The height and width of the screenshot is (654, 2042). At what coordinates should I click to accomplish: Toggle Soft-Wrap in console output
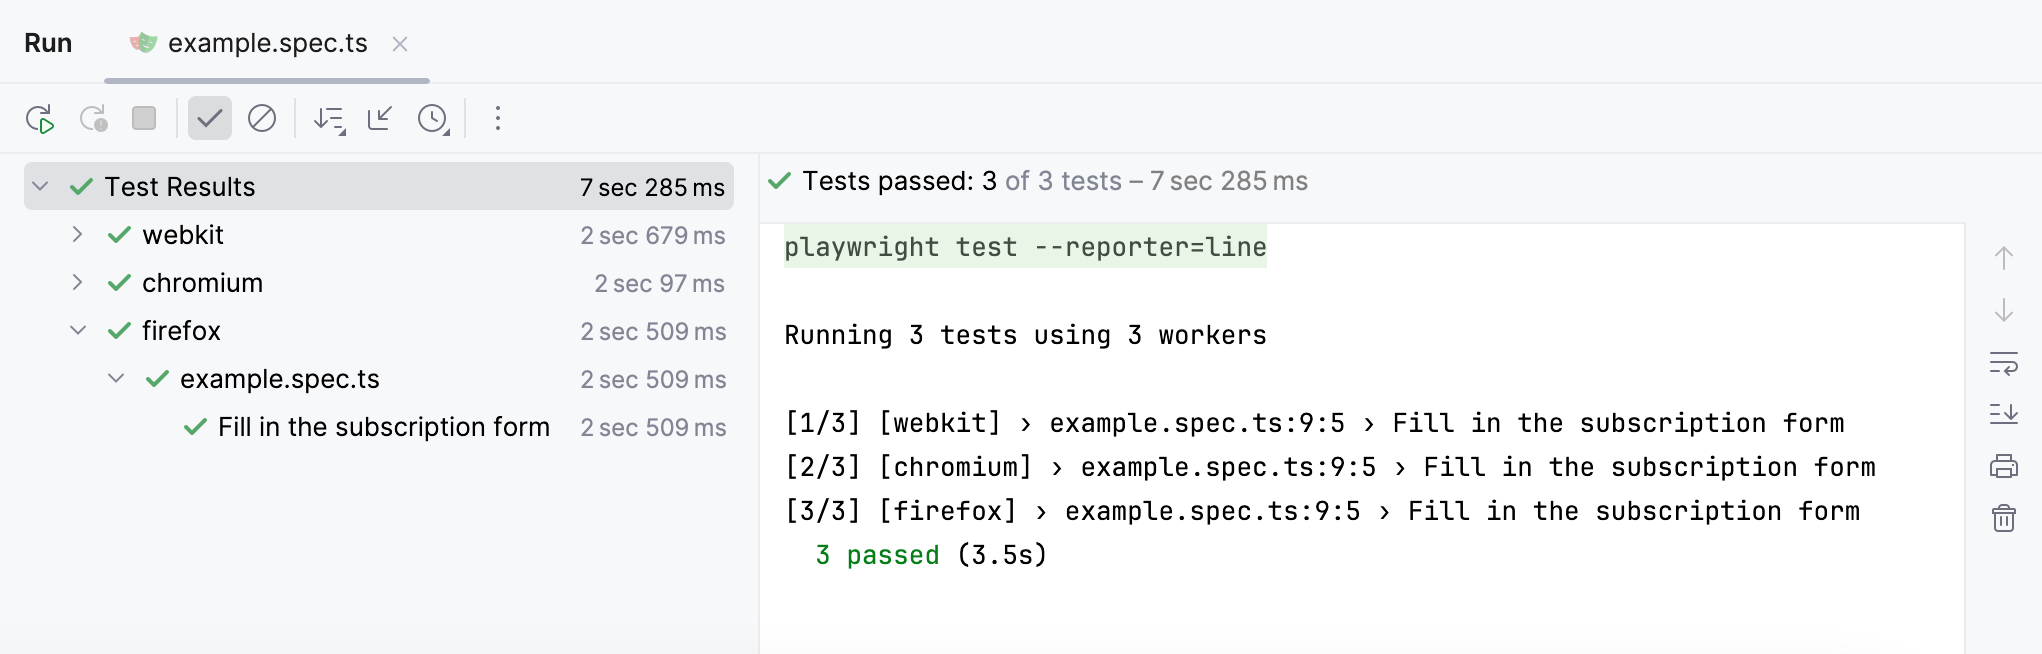(x=2004, y=363)
